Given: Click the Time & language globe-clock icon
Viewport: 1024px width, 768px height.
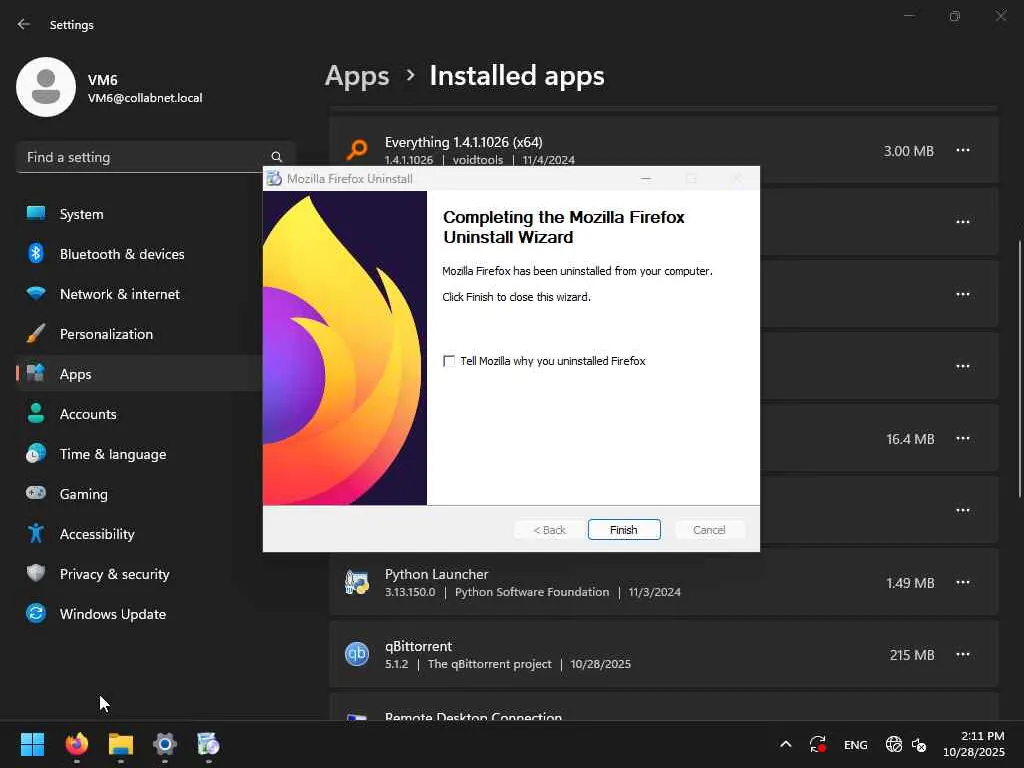Looking at the screenshot, I should coord(36,453).
